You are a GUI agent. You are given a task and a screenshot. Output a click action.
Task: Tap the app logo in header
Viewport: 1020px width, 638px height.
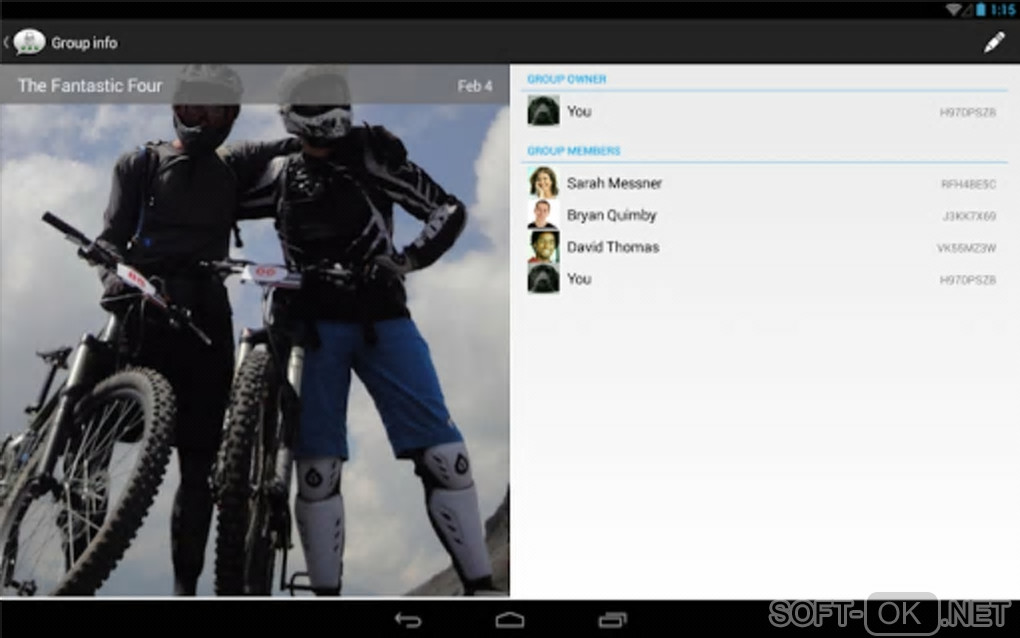point(29,42)
